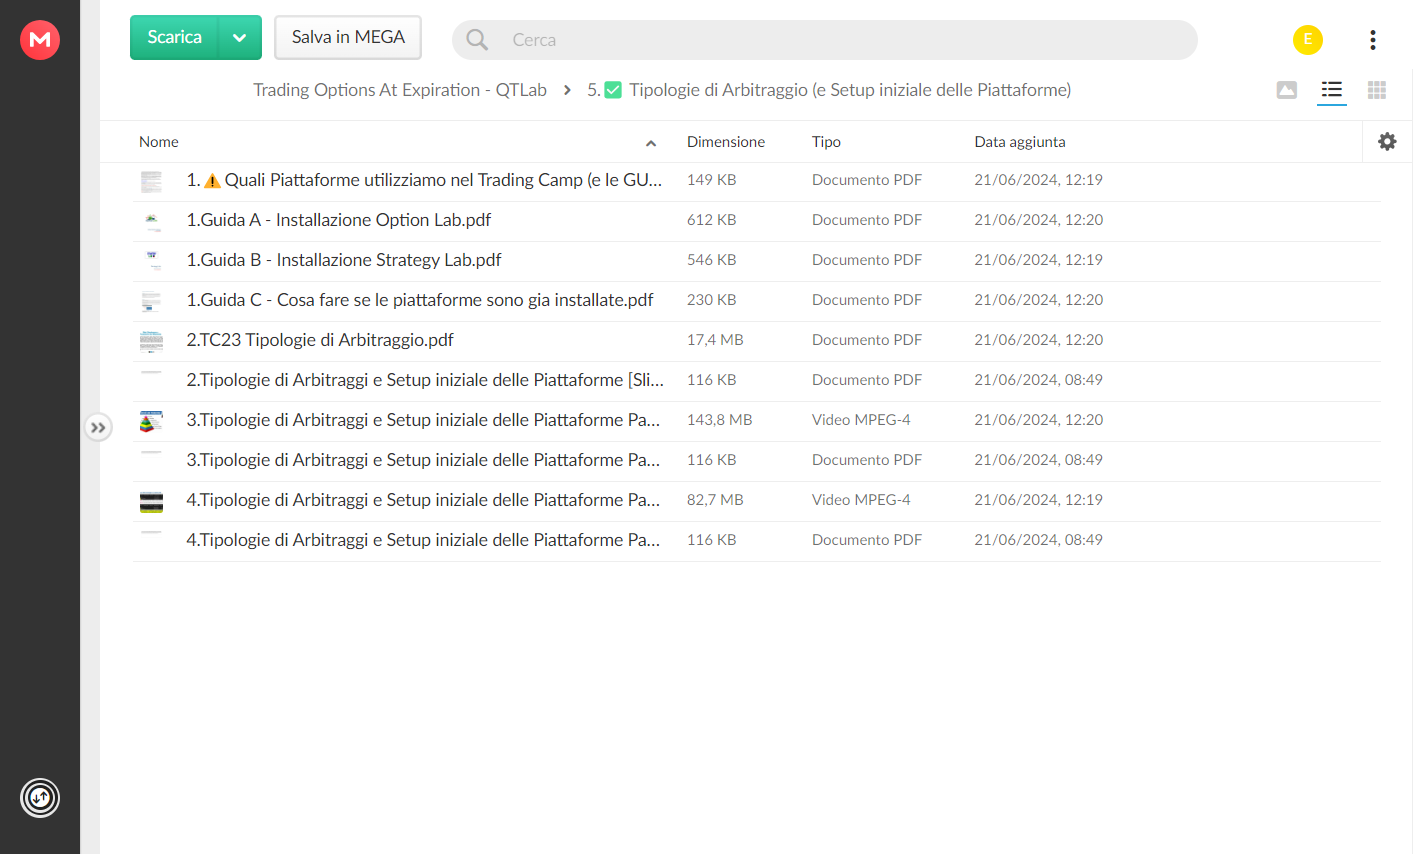1413x854 pixels.
Task: Open the MEGA logo home icon
Action: 40,40
